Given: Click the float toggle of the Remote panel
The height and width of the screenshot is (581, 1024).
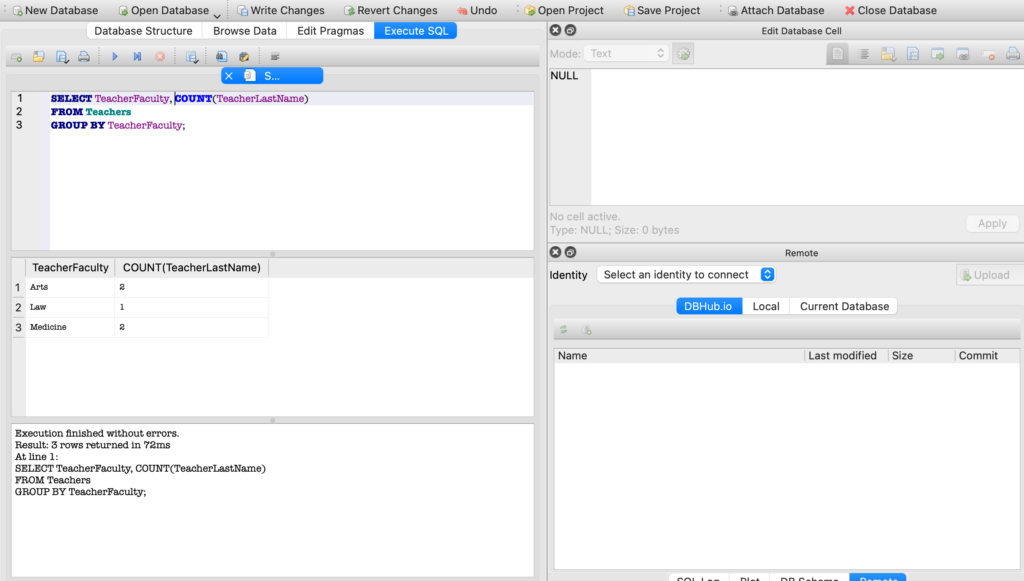Looking at the screenshot, I should pos(570,253).
